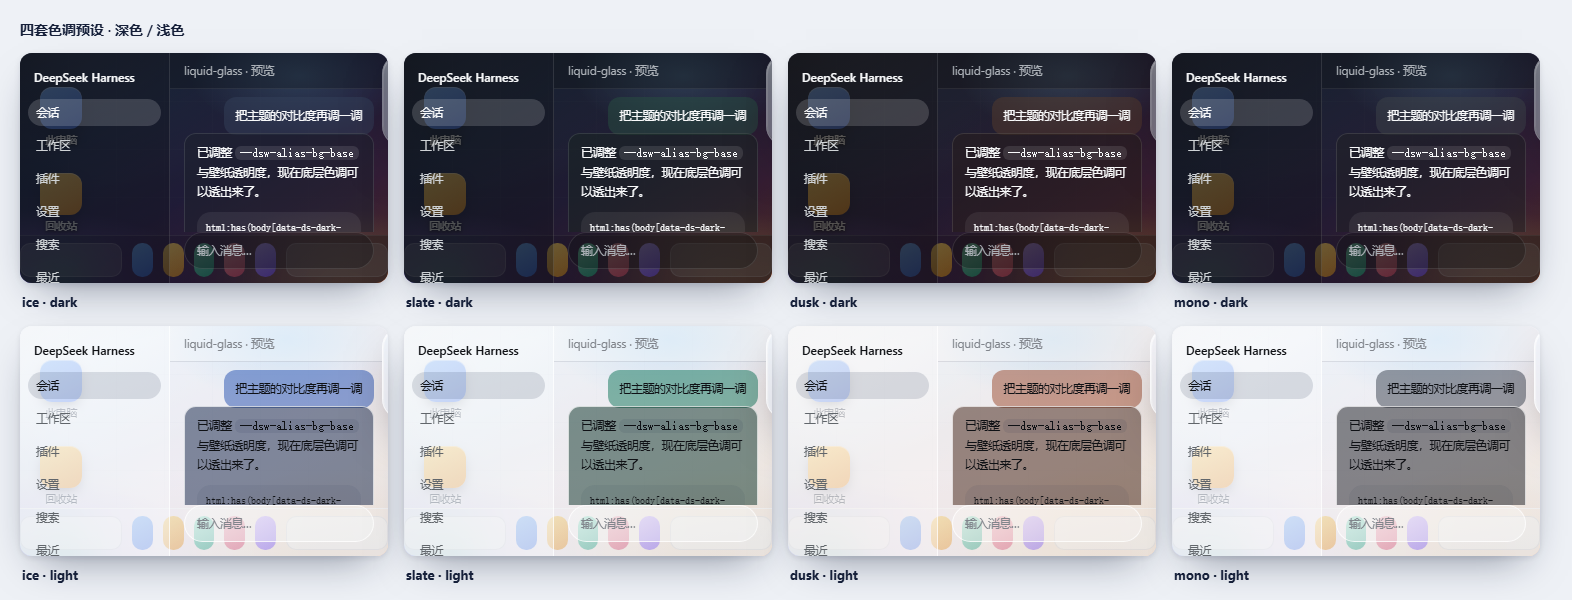This screenshot has width=1572, height=600.
Task: Click the green user bubble in slate · dark
Action: click(683, 115)
